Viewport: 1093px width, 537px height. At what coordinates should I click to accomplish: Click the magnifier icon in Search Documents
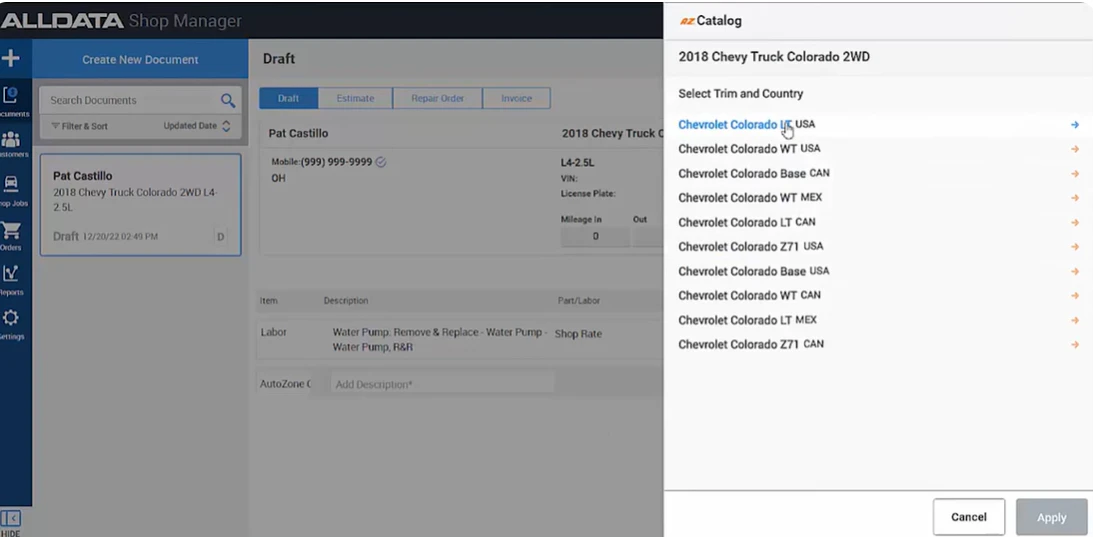[228, 100]
